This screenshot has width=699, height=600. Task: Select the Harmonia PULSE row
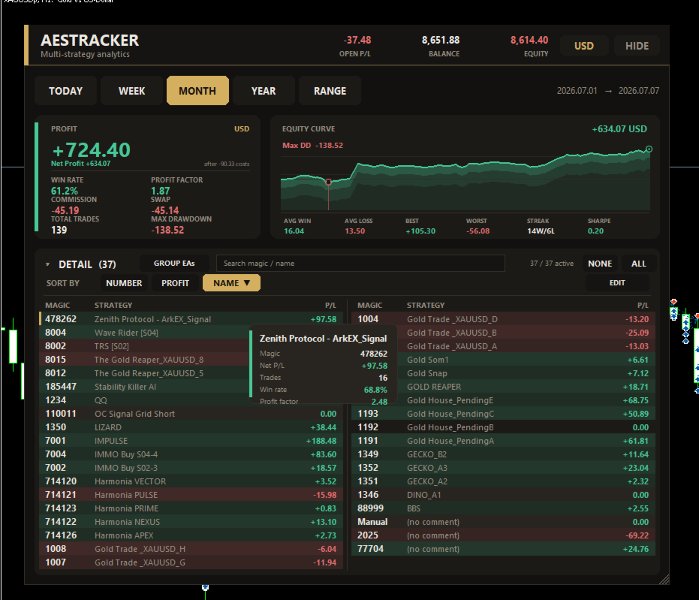point(191,495)
